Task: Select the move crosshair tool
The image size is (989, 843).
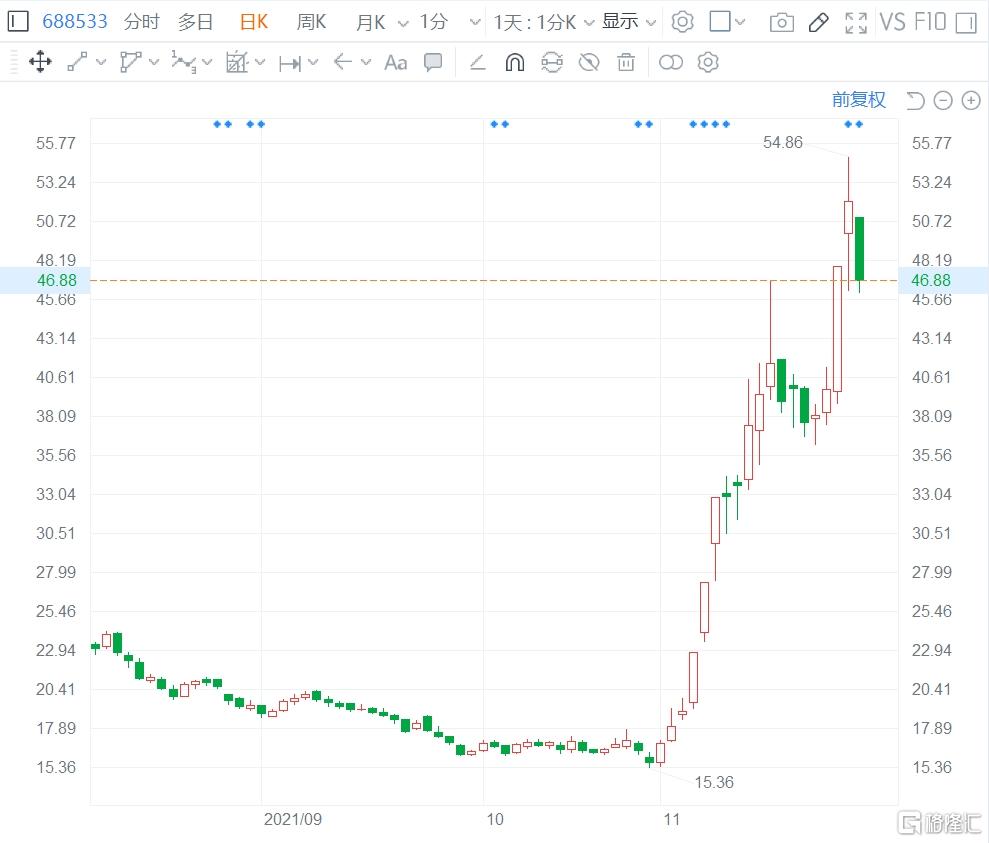Action: 40,62
